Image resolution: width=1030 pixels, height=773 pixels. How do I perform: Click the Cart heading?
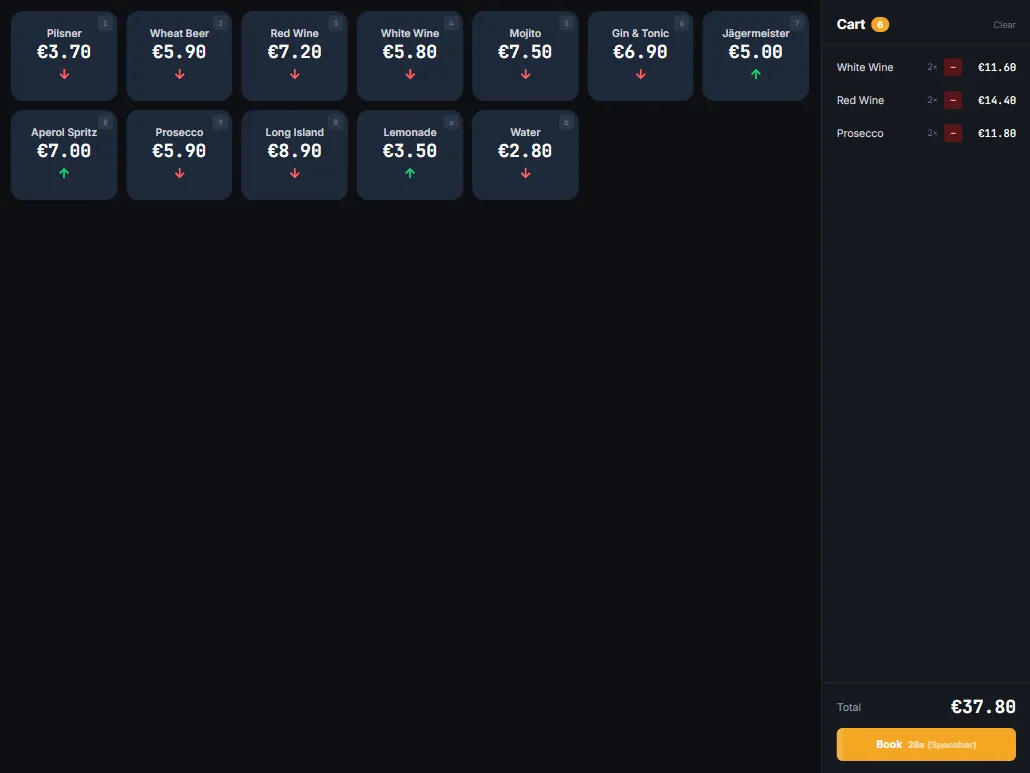(x=850, y=24)
